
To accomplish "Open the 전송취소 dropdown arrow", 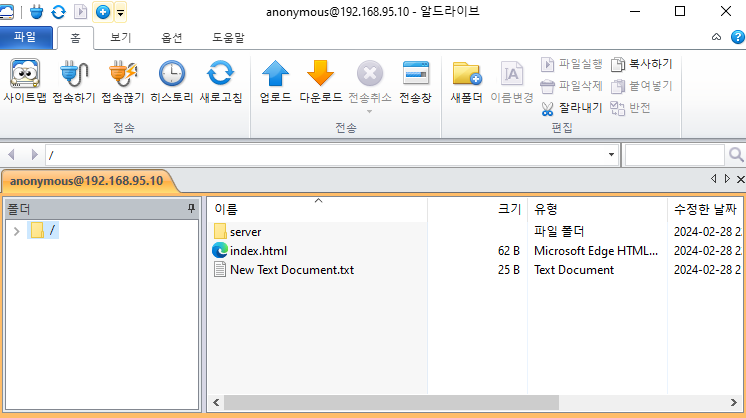I will [x=370, y=112].
